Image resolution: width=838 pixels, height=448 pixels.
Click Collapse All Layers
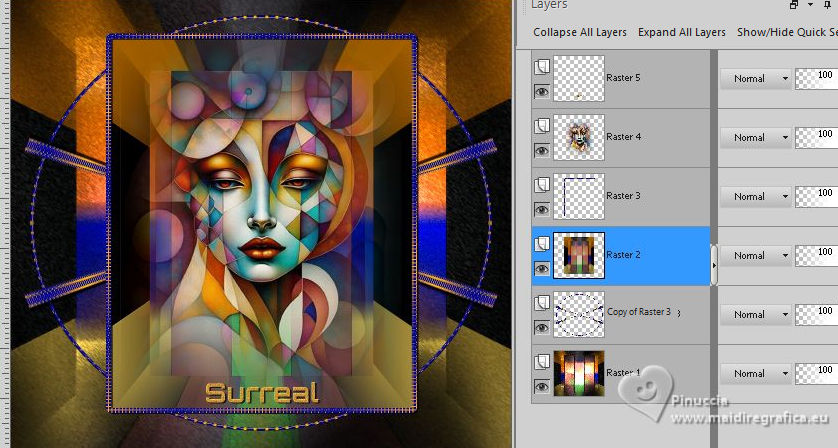click(x=580, y=32)
